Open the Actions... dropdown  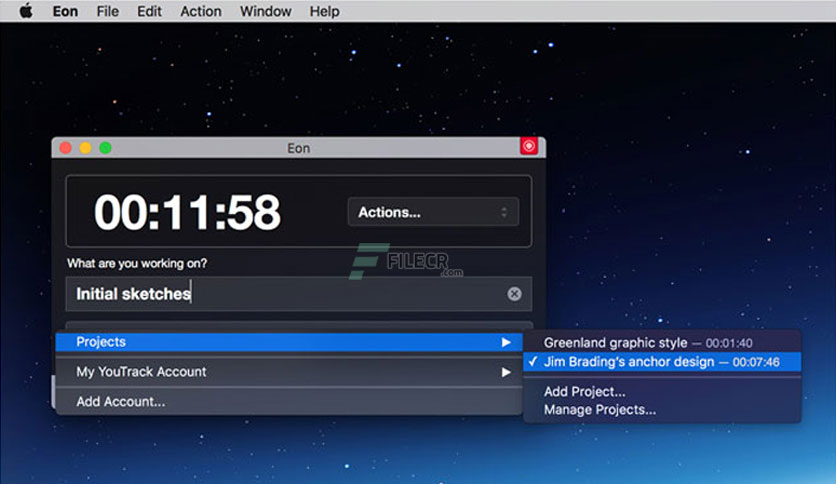[433, 212]
